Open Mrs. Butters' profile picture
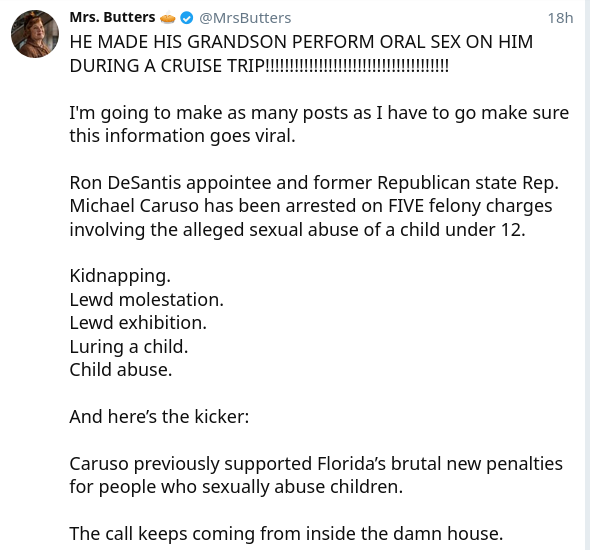The height and width of the screenshot is (550, 590). (x=35, y=34)
